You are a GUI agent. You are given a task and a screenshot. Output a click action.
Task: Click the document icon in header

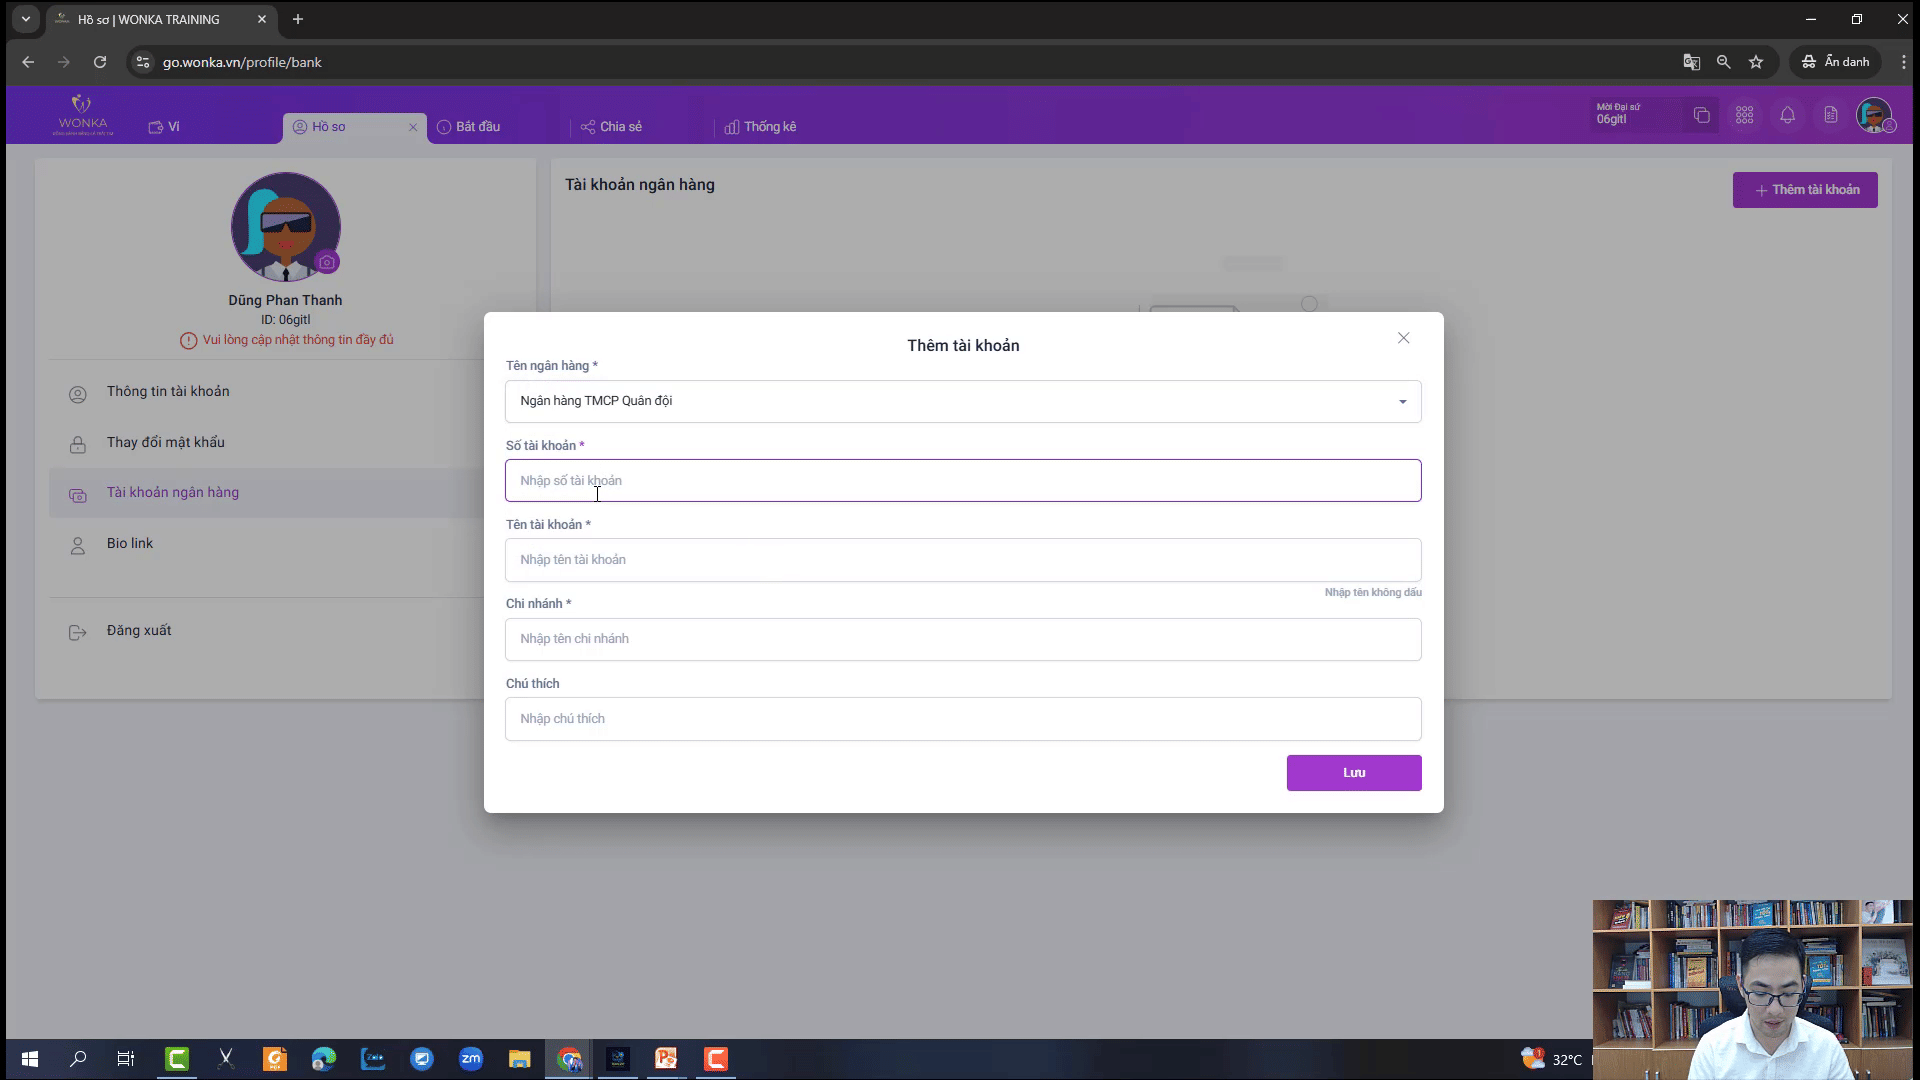[x=1830, y=115]
